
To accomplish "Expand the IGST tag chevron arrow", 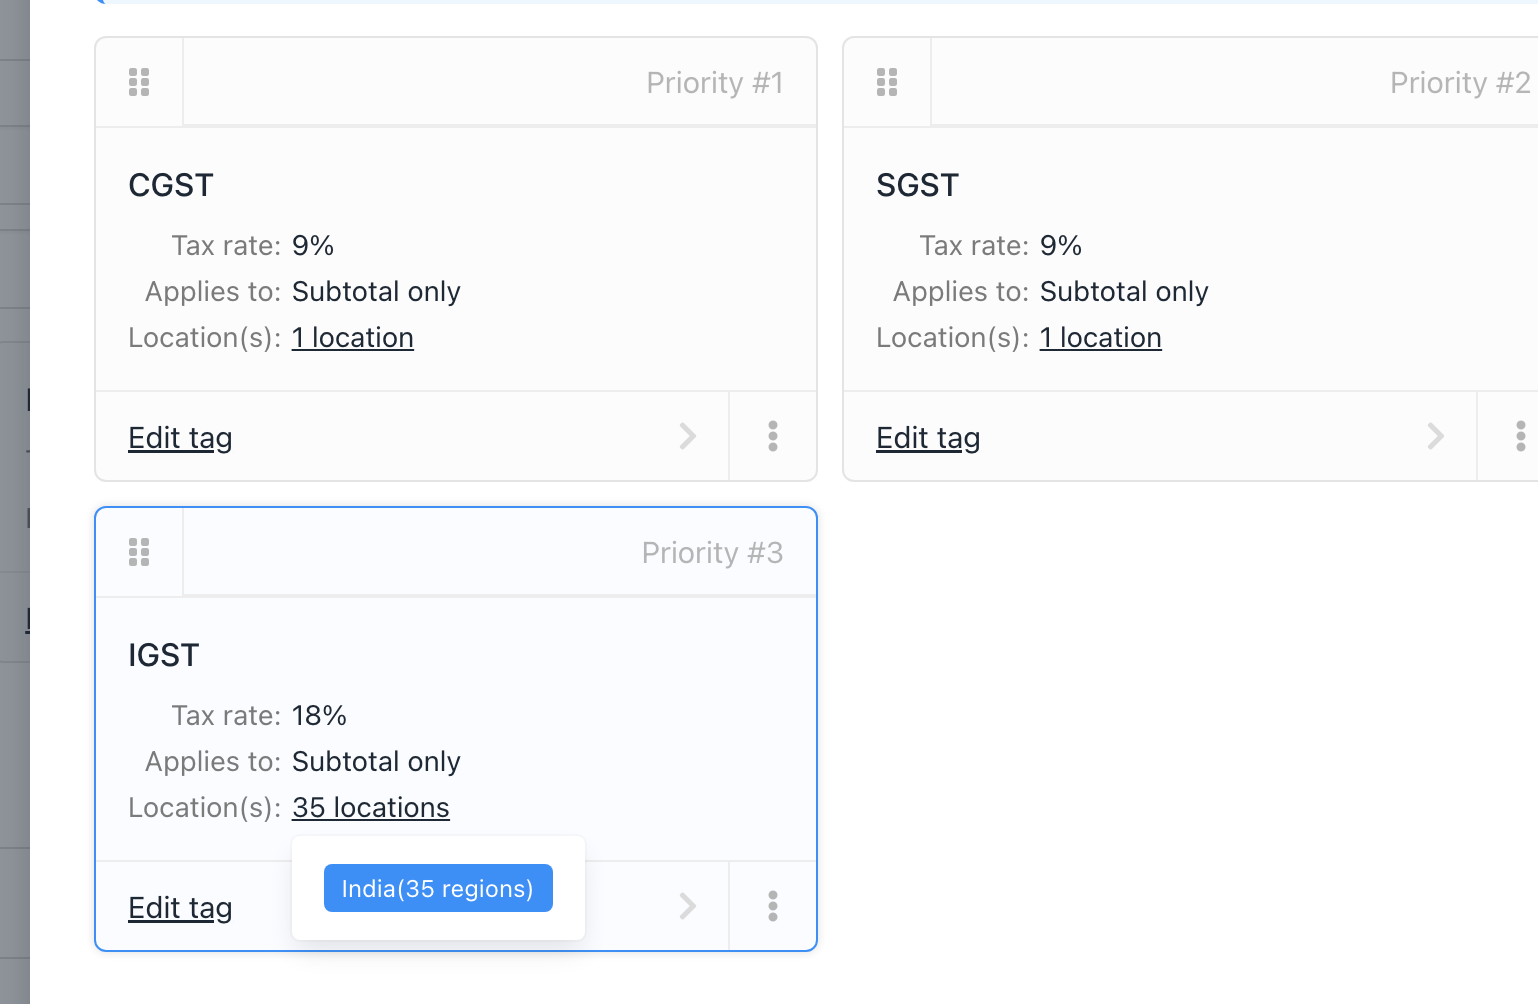I will click(688, 906).
